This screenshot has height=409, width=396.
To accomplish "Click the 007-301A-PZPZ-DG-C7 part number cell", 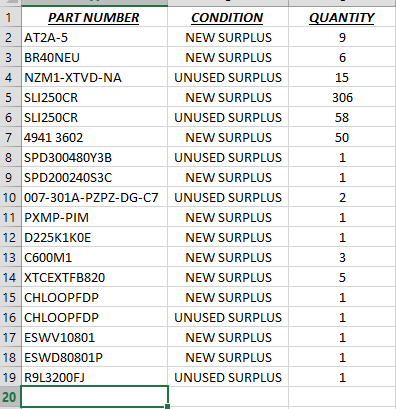I will [x=94, y=197].
